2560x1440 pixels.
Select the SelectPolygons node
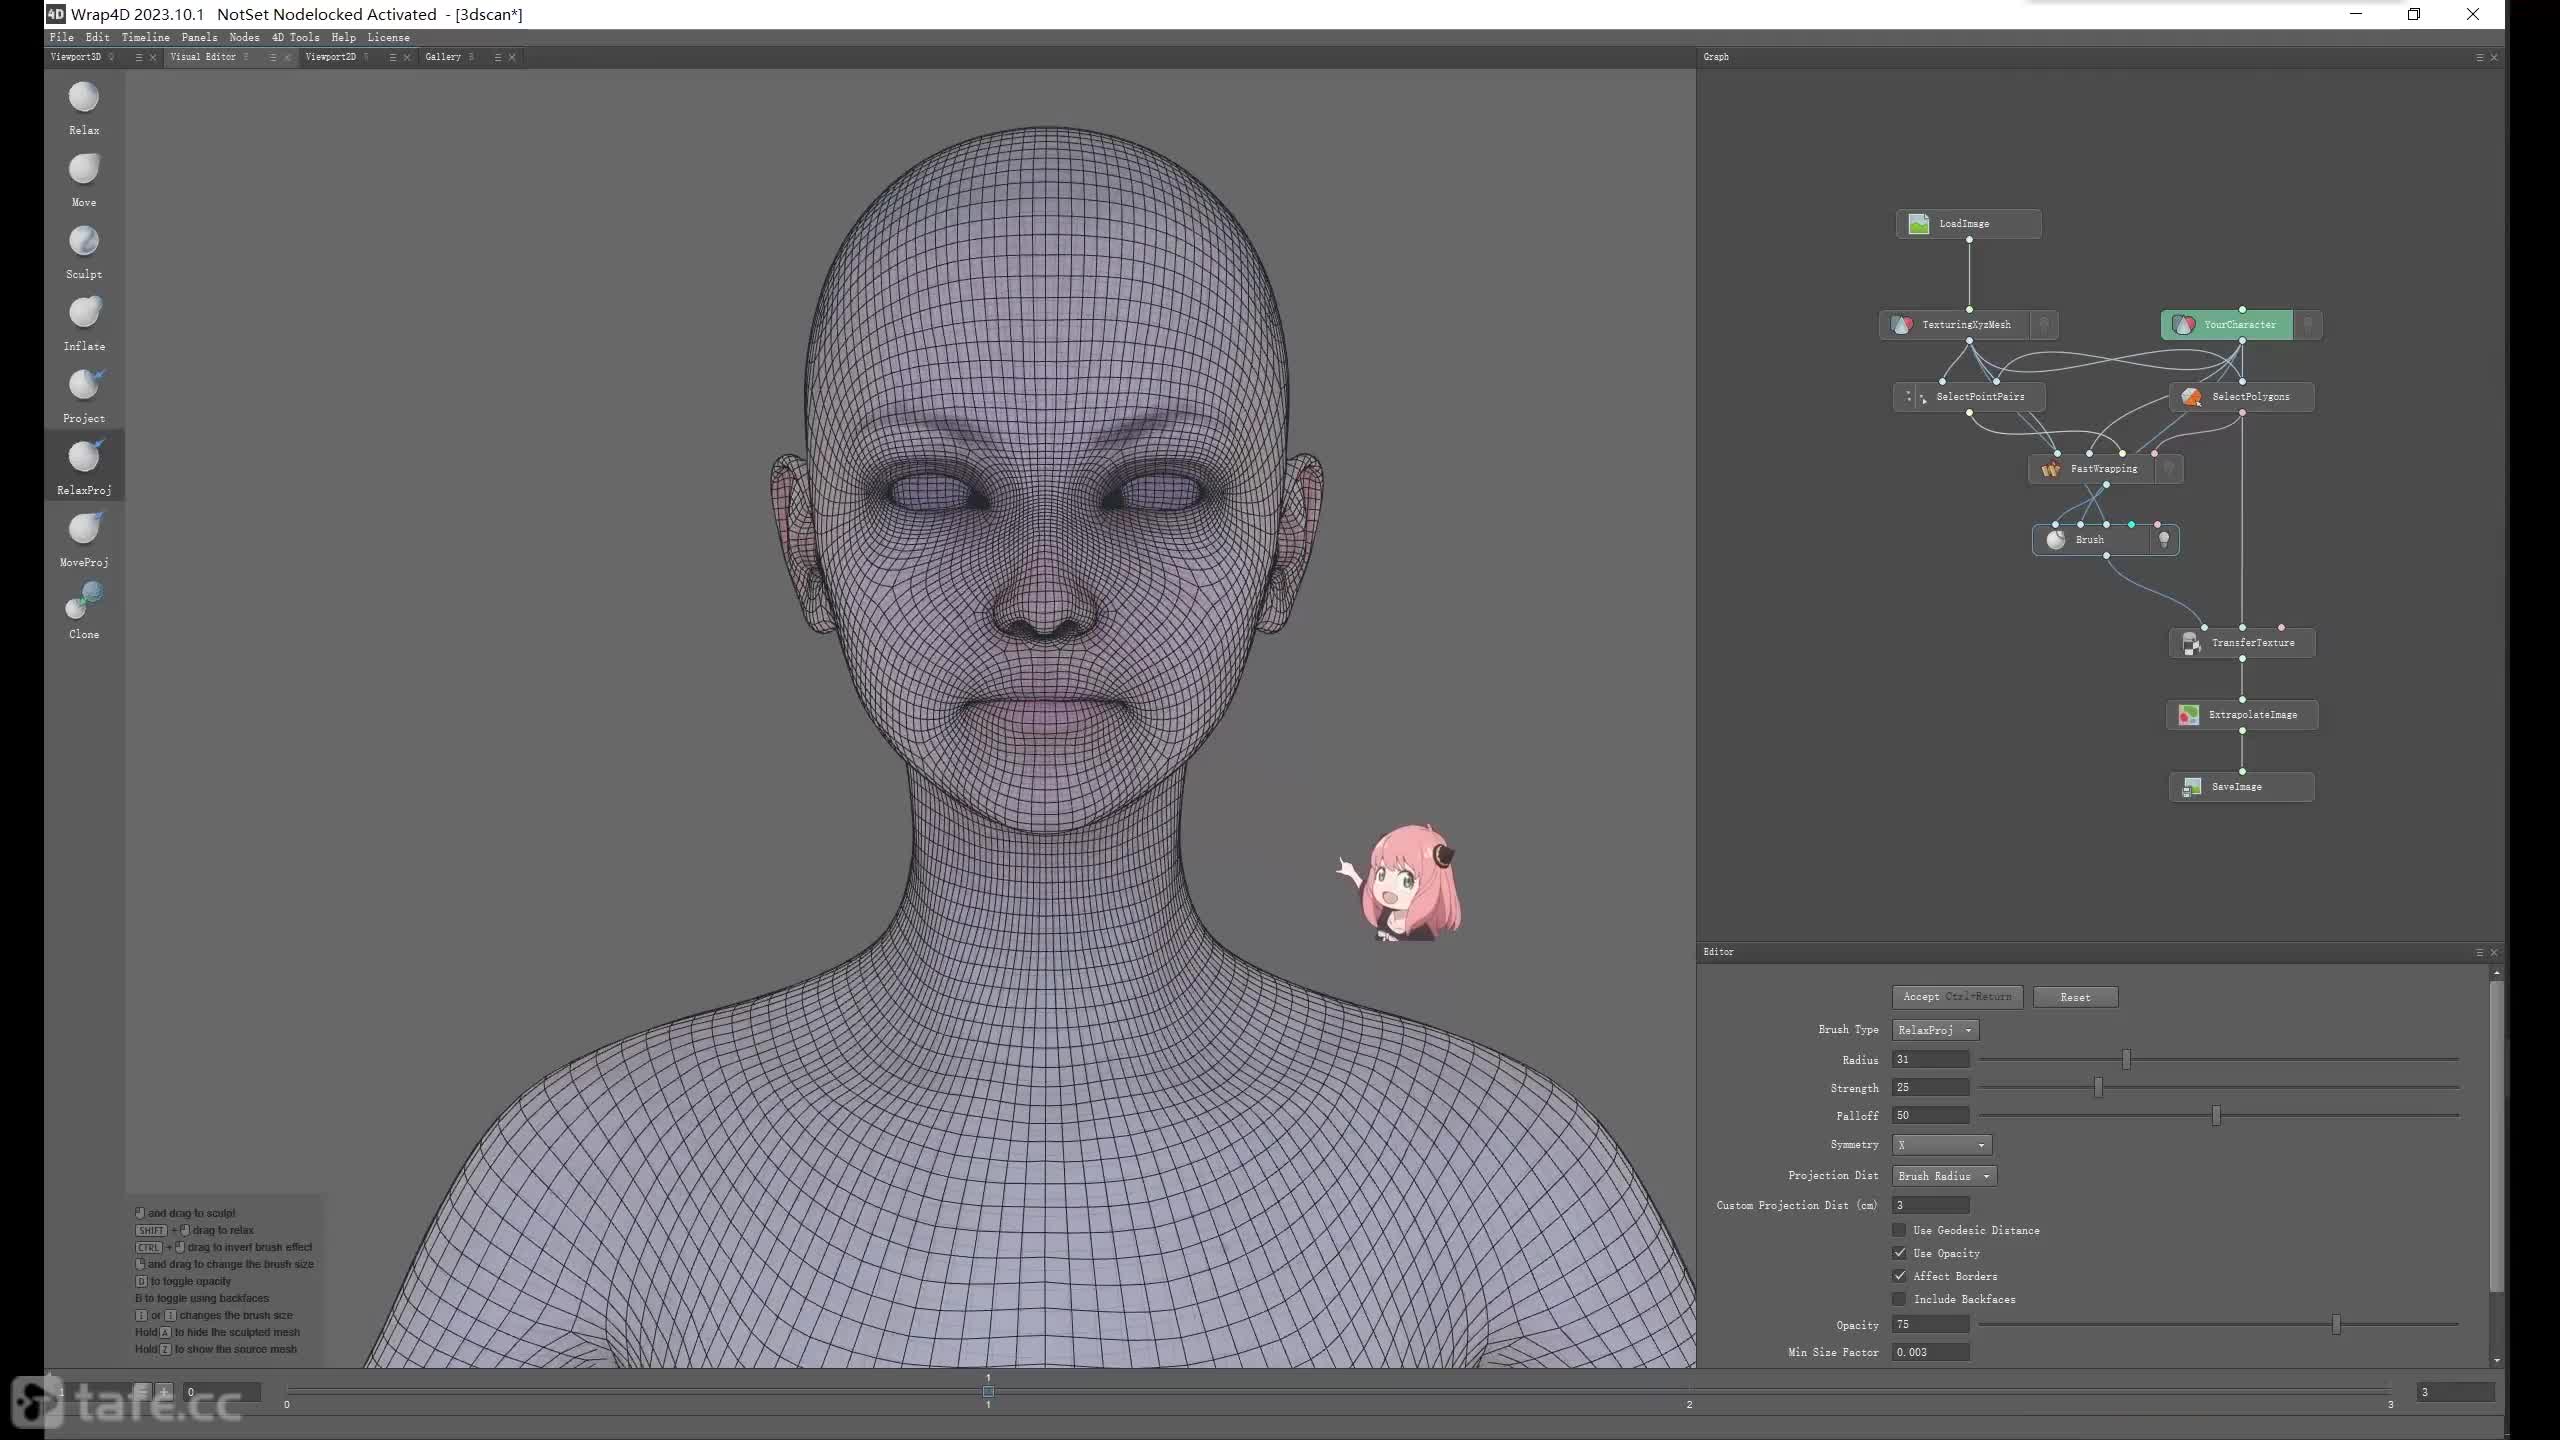[2242, 397]
